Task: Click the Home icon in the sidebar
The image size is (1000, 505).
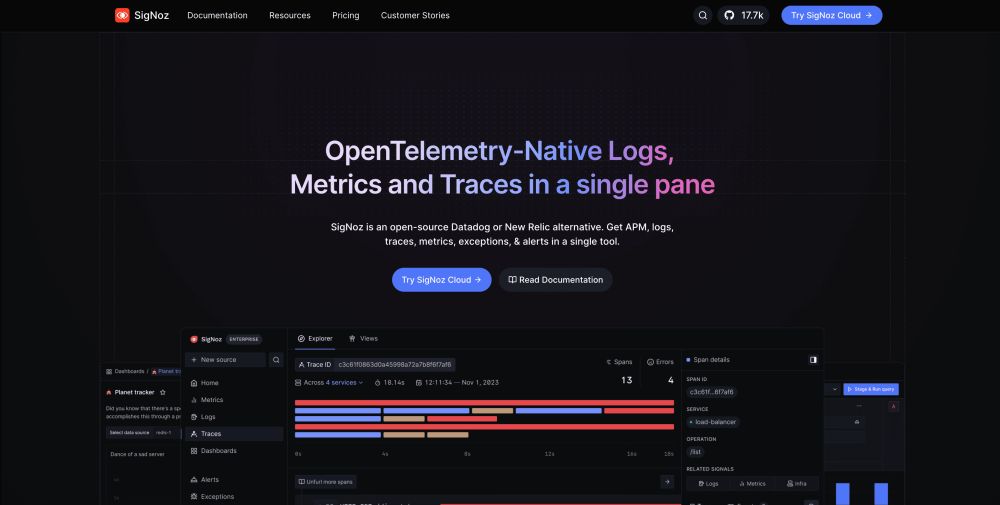Action: (x=194, y=383)
